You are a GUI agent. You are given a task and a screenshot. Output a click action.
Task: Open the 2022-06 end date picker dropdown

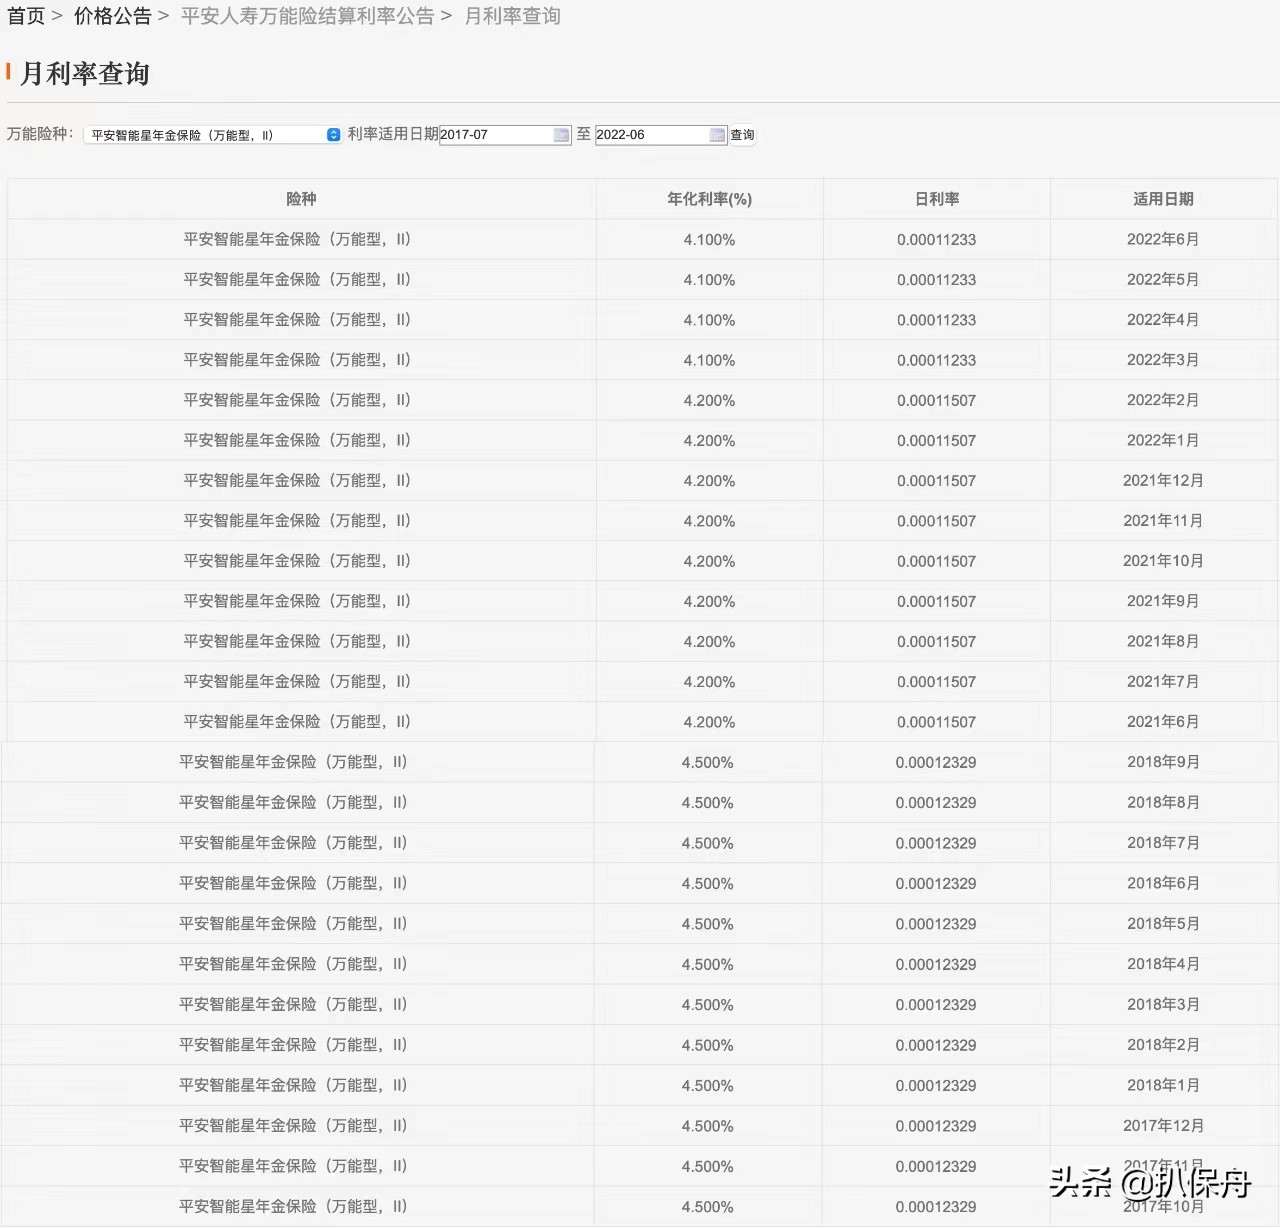coord(655,134)
